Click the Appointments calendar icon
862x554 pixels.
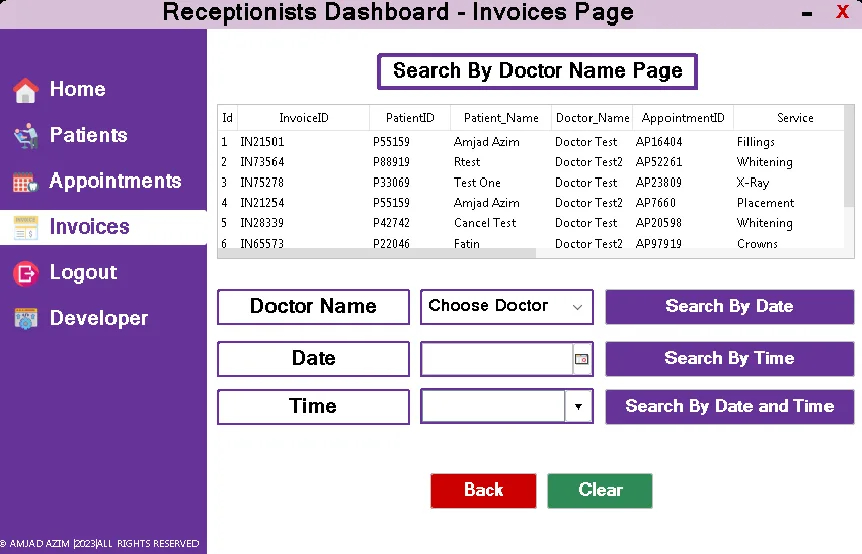[x=25, y=181]
